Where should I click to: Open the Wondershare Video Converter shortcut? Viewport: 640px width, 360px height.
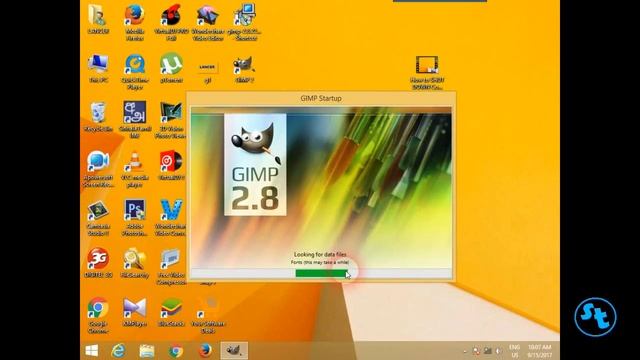(x=171, y=218)
